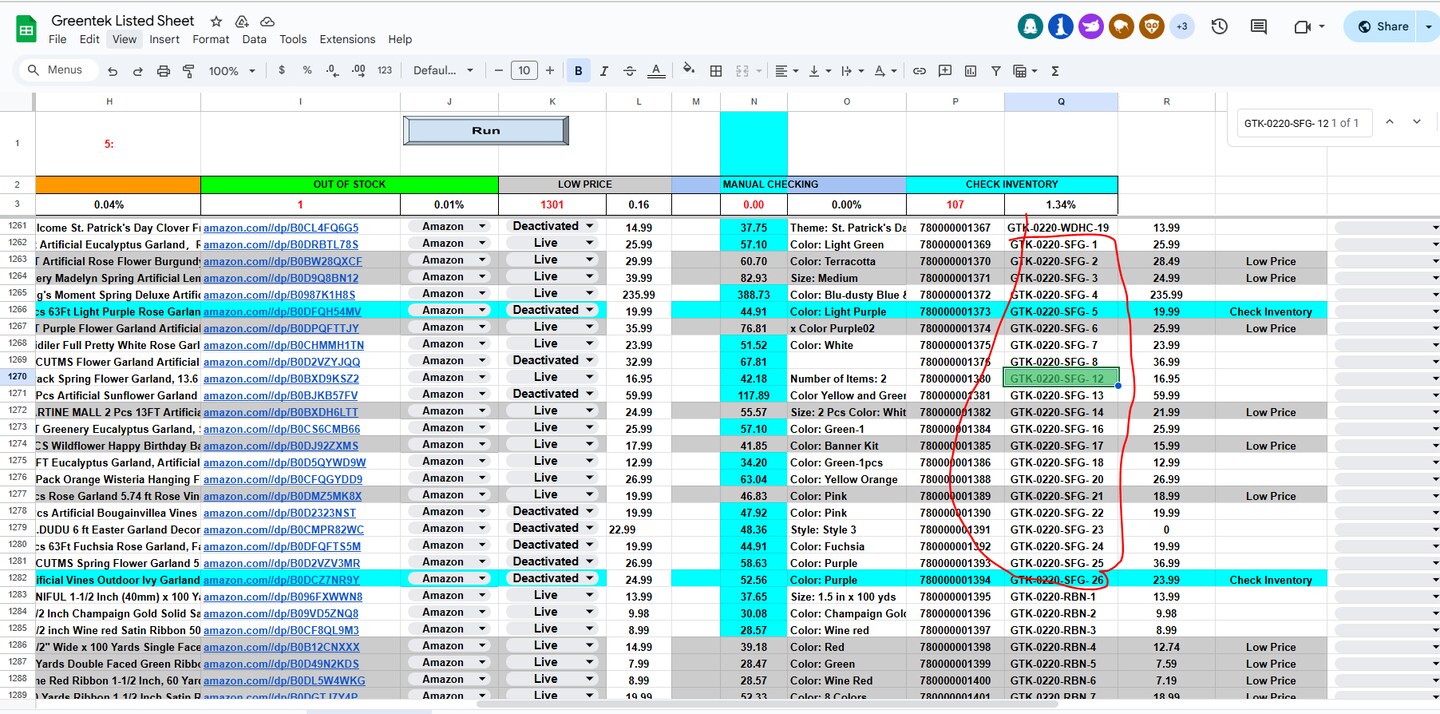This screenshot has height=714, width=1440.
Task: Open the Extensions menu
Action: 347,39
